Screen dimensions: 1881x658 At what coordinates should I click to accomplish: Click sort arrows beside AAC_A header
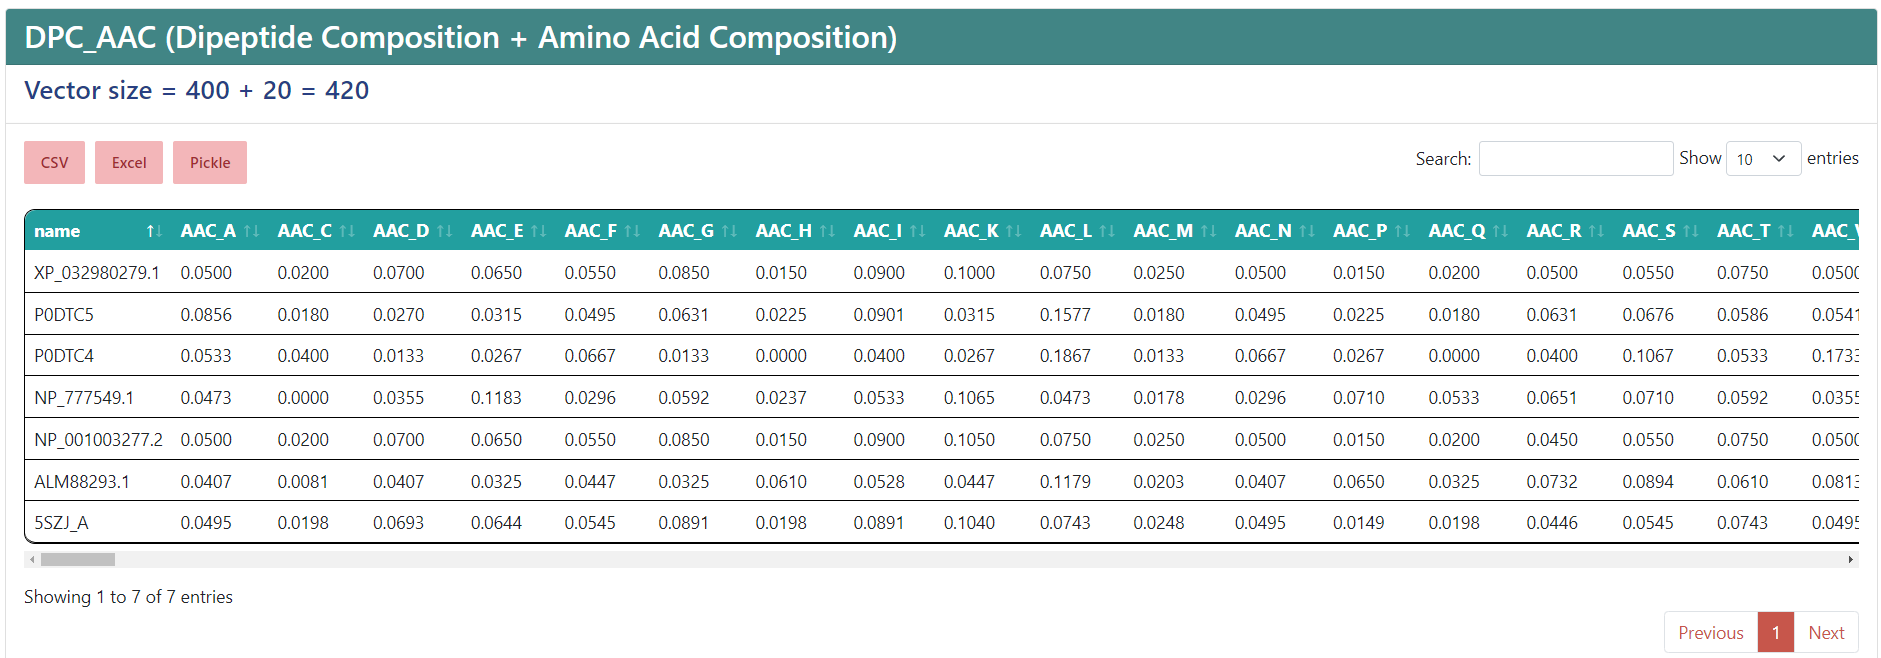coord(251,231)
